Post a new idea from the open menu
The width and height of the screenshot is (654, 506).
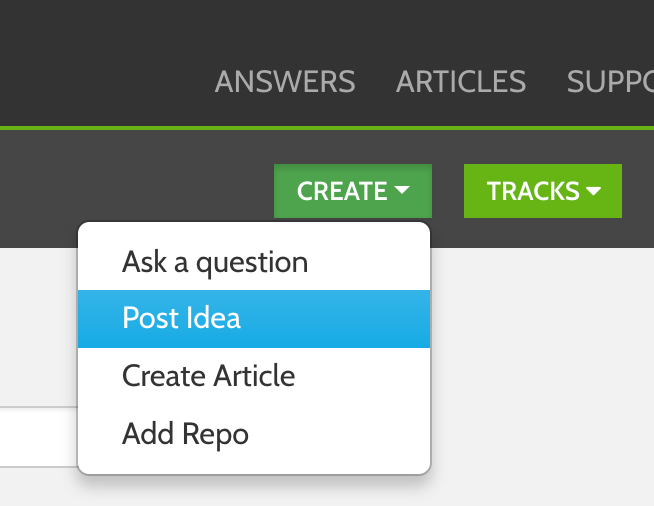182,318
